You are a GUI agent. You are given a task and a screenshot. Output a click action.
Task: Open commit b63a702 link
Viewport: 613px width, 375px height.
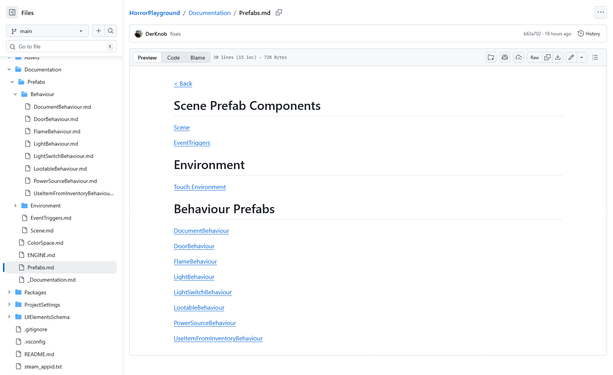pos(532,34)
